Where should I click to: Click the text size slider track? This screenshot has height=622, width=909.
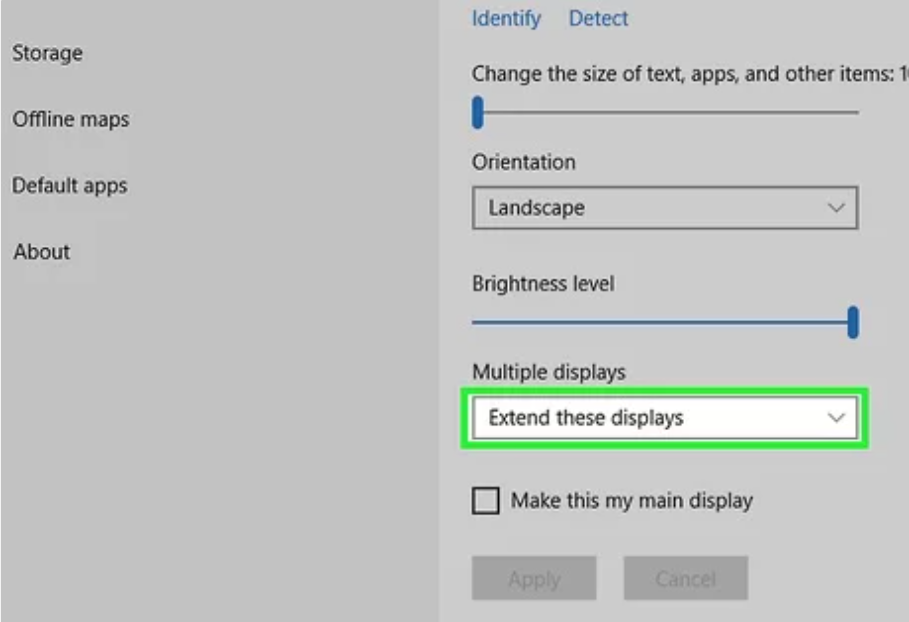coord(666,112)
